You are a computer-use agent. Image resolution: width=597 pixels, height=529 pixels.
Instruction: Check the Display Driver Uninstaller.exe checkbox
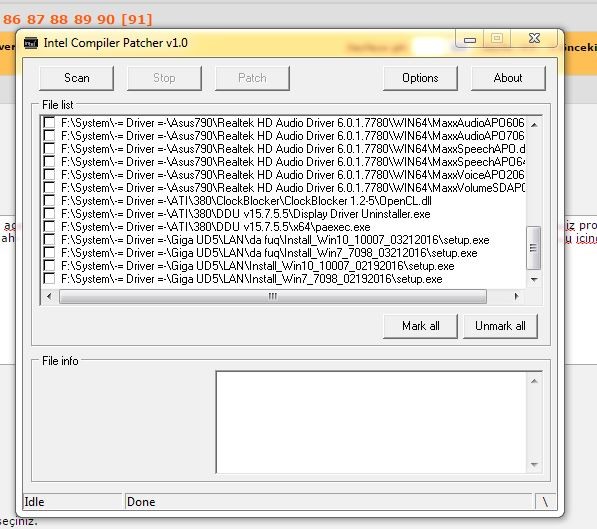point(49,213)
